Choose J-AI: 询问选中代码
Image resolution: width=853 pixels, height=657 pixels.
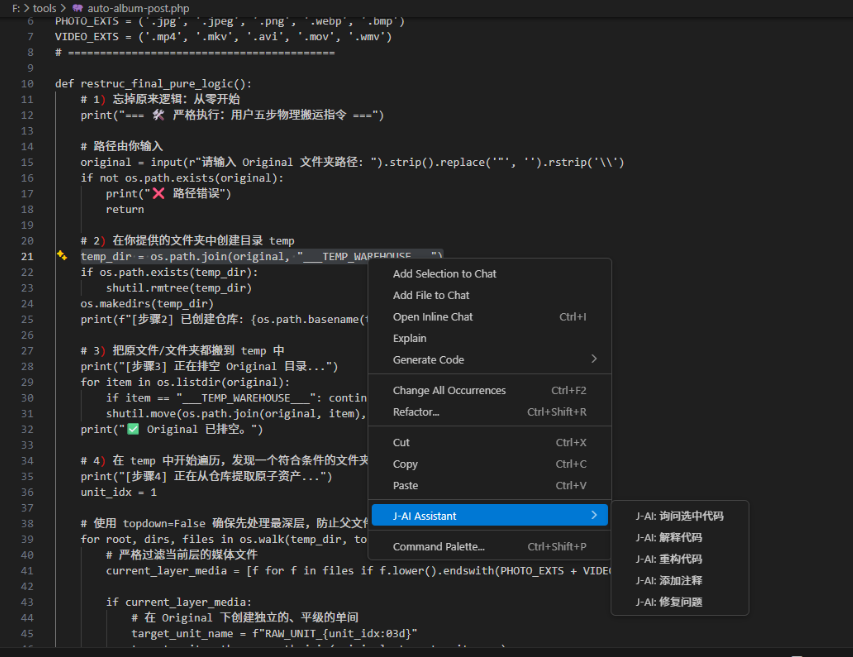coord(679,516)
